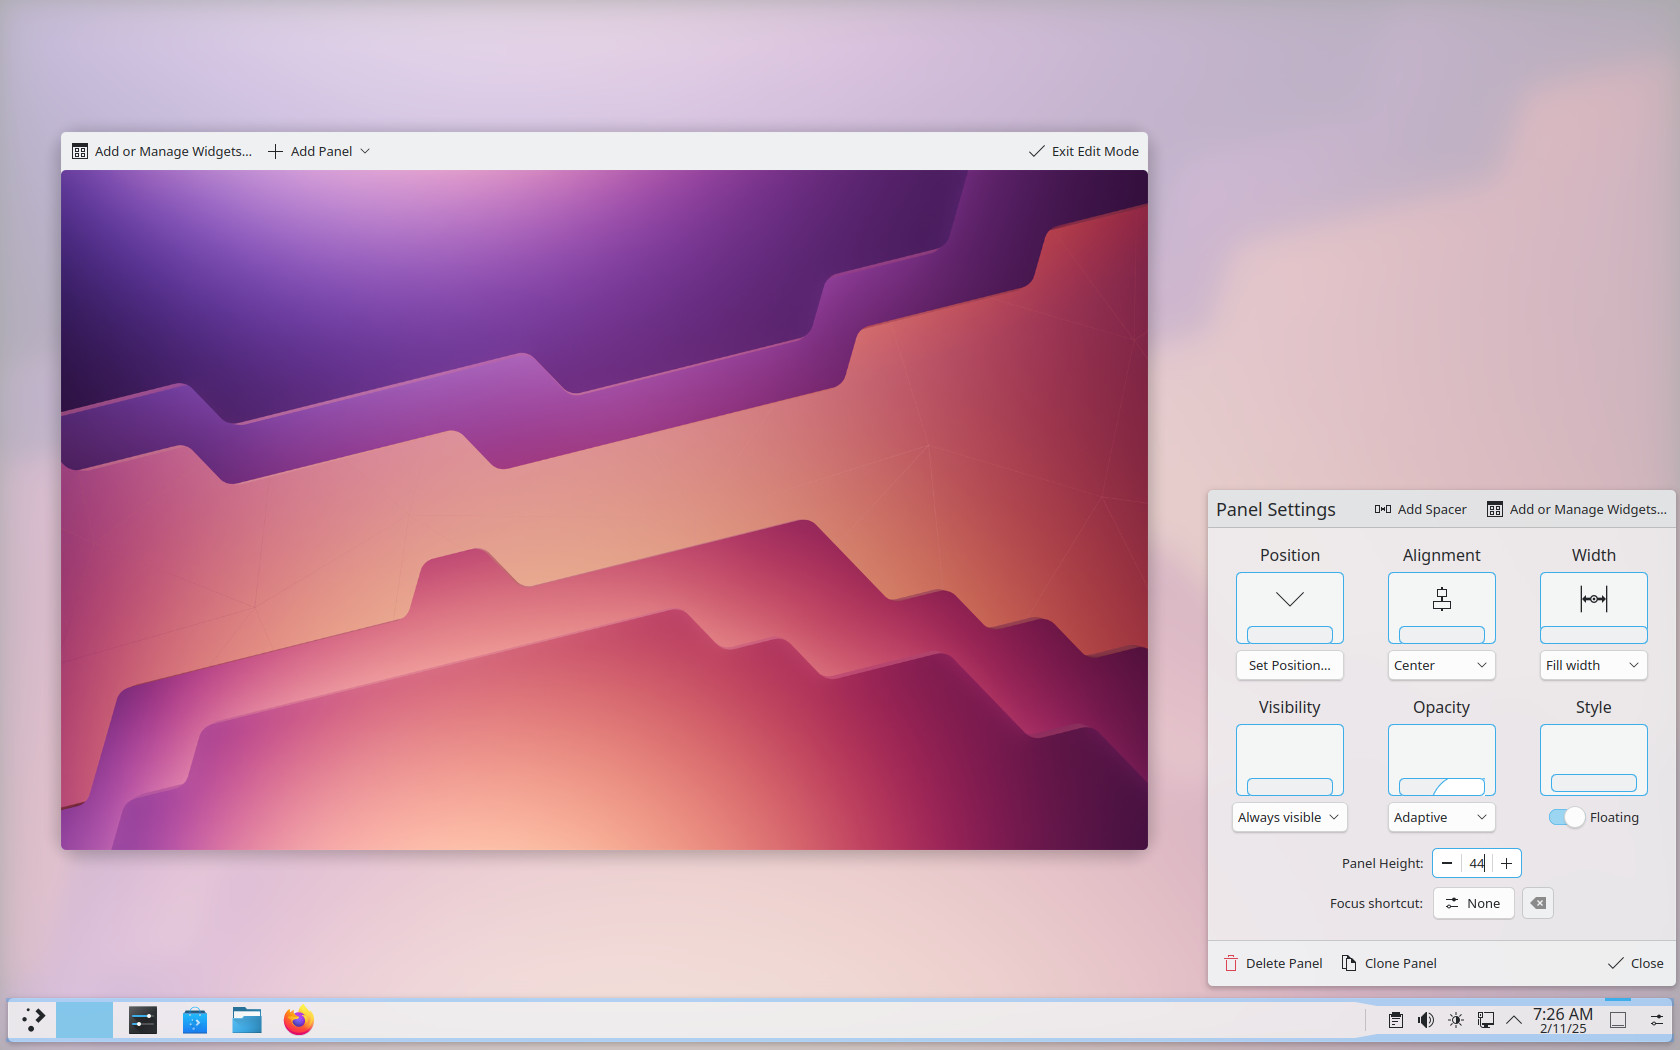Close the Panel Settings dialog
The width and height of the screenshot is (1680, 1050).
(x=1636, y=963)
